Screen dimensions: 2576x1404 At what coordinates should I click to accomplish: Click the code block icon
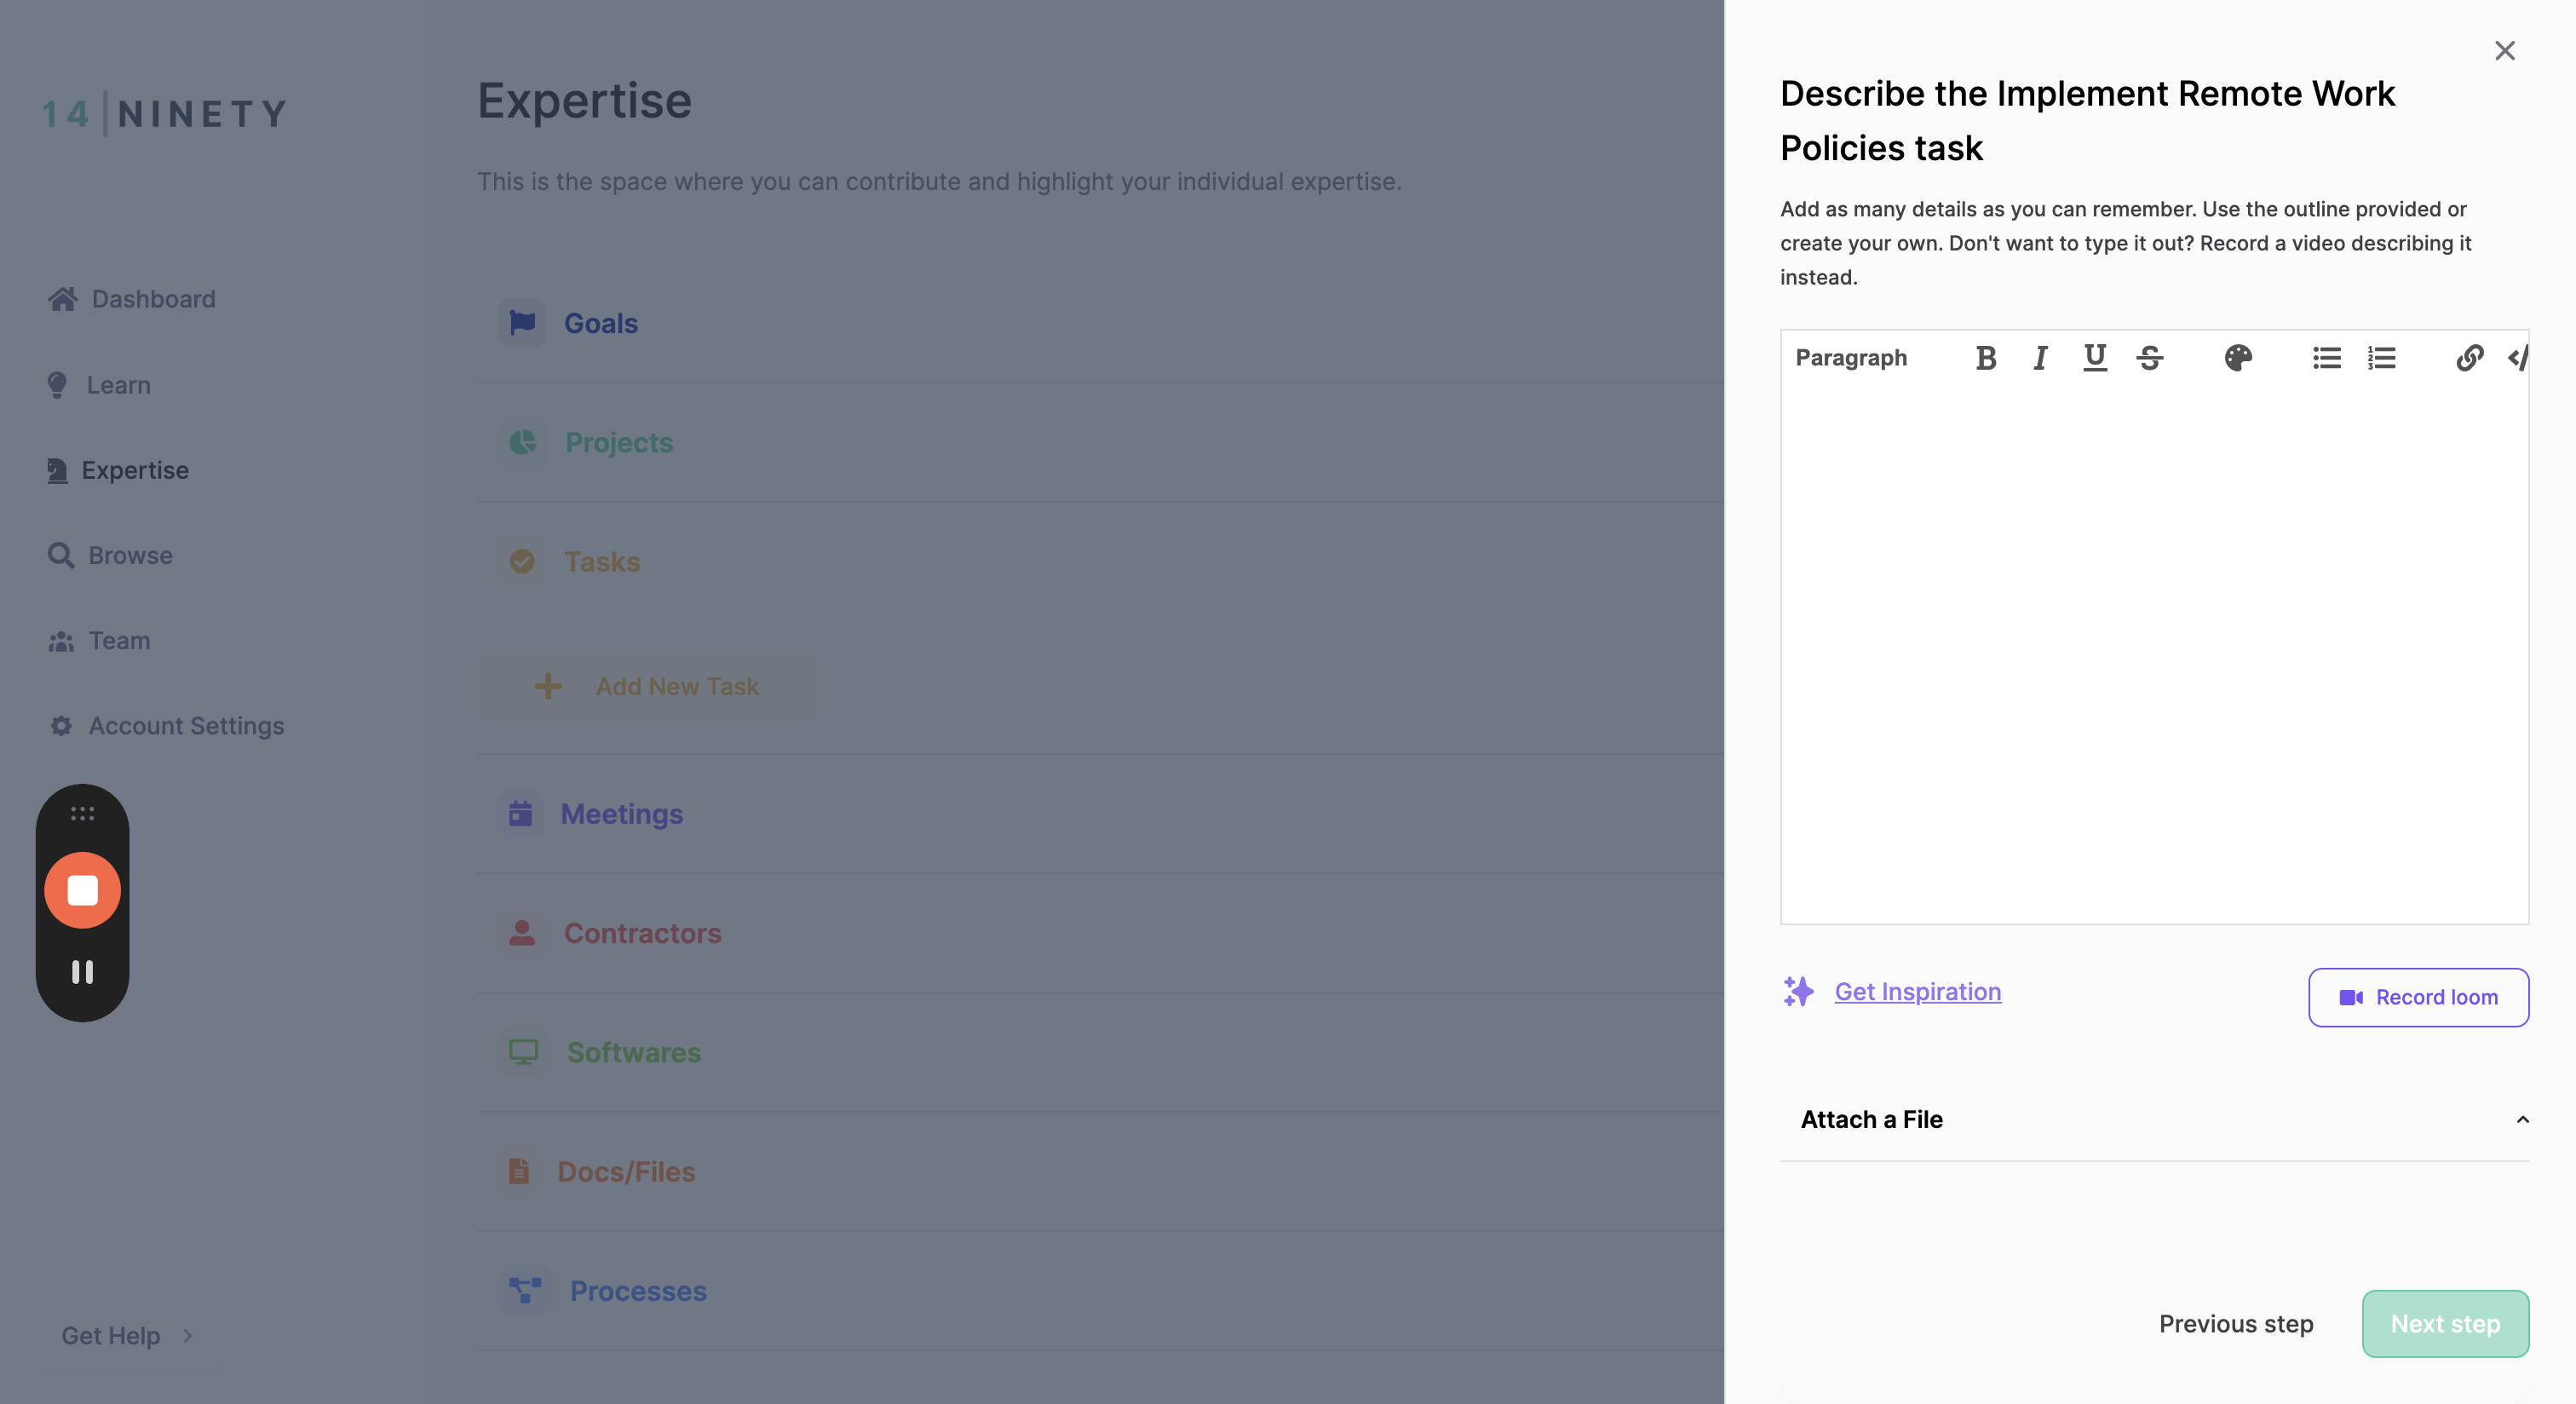pos(2518,357)
